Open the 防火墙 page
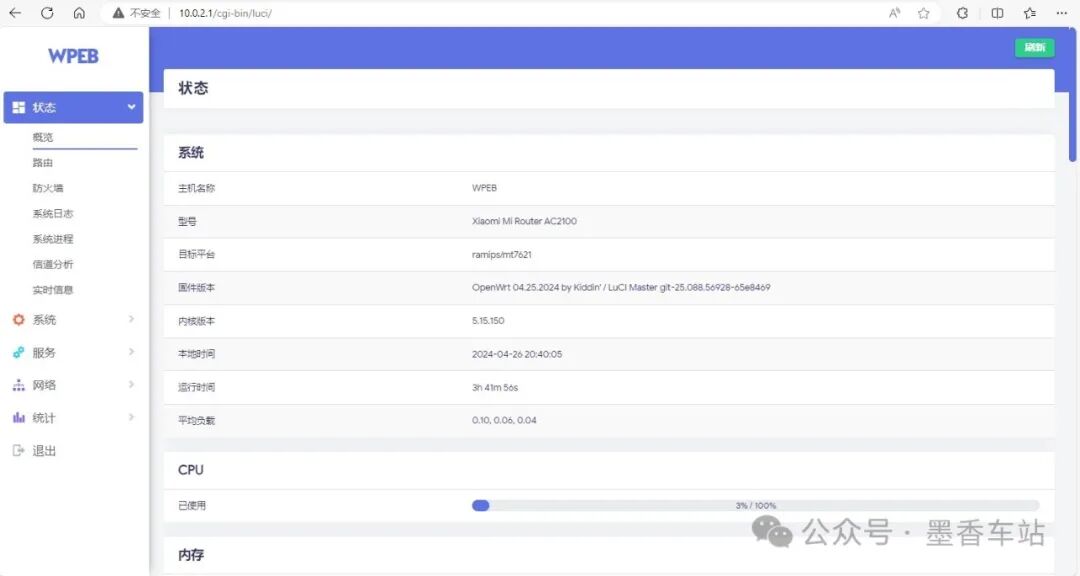 pos(46,187)
